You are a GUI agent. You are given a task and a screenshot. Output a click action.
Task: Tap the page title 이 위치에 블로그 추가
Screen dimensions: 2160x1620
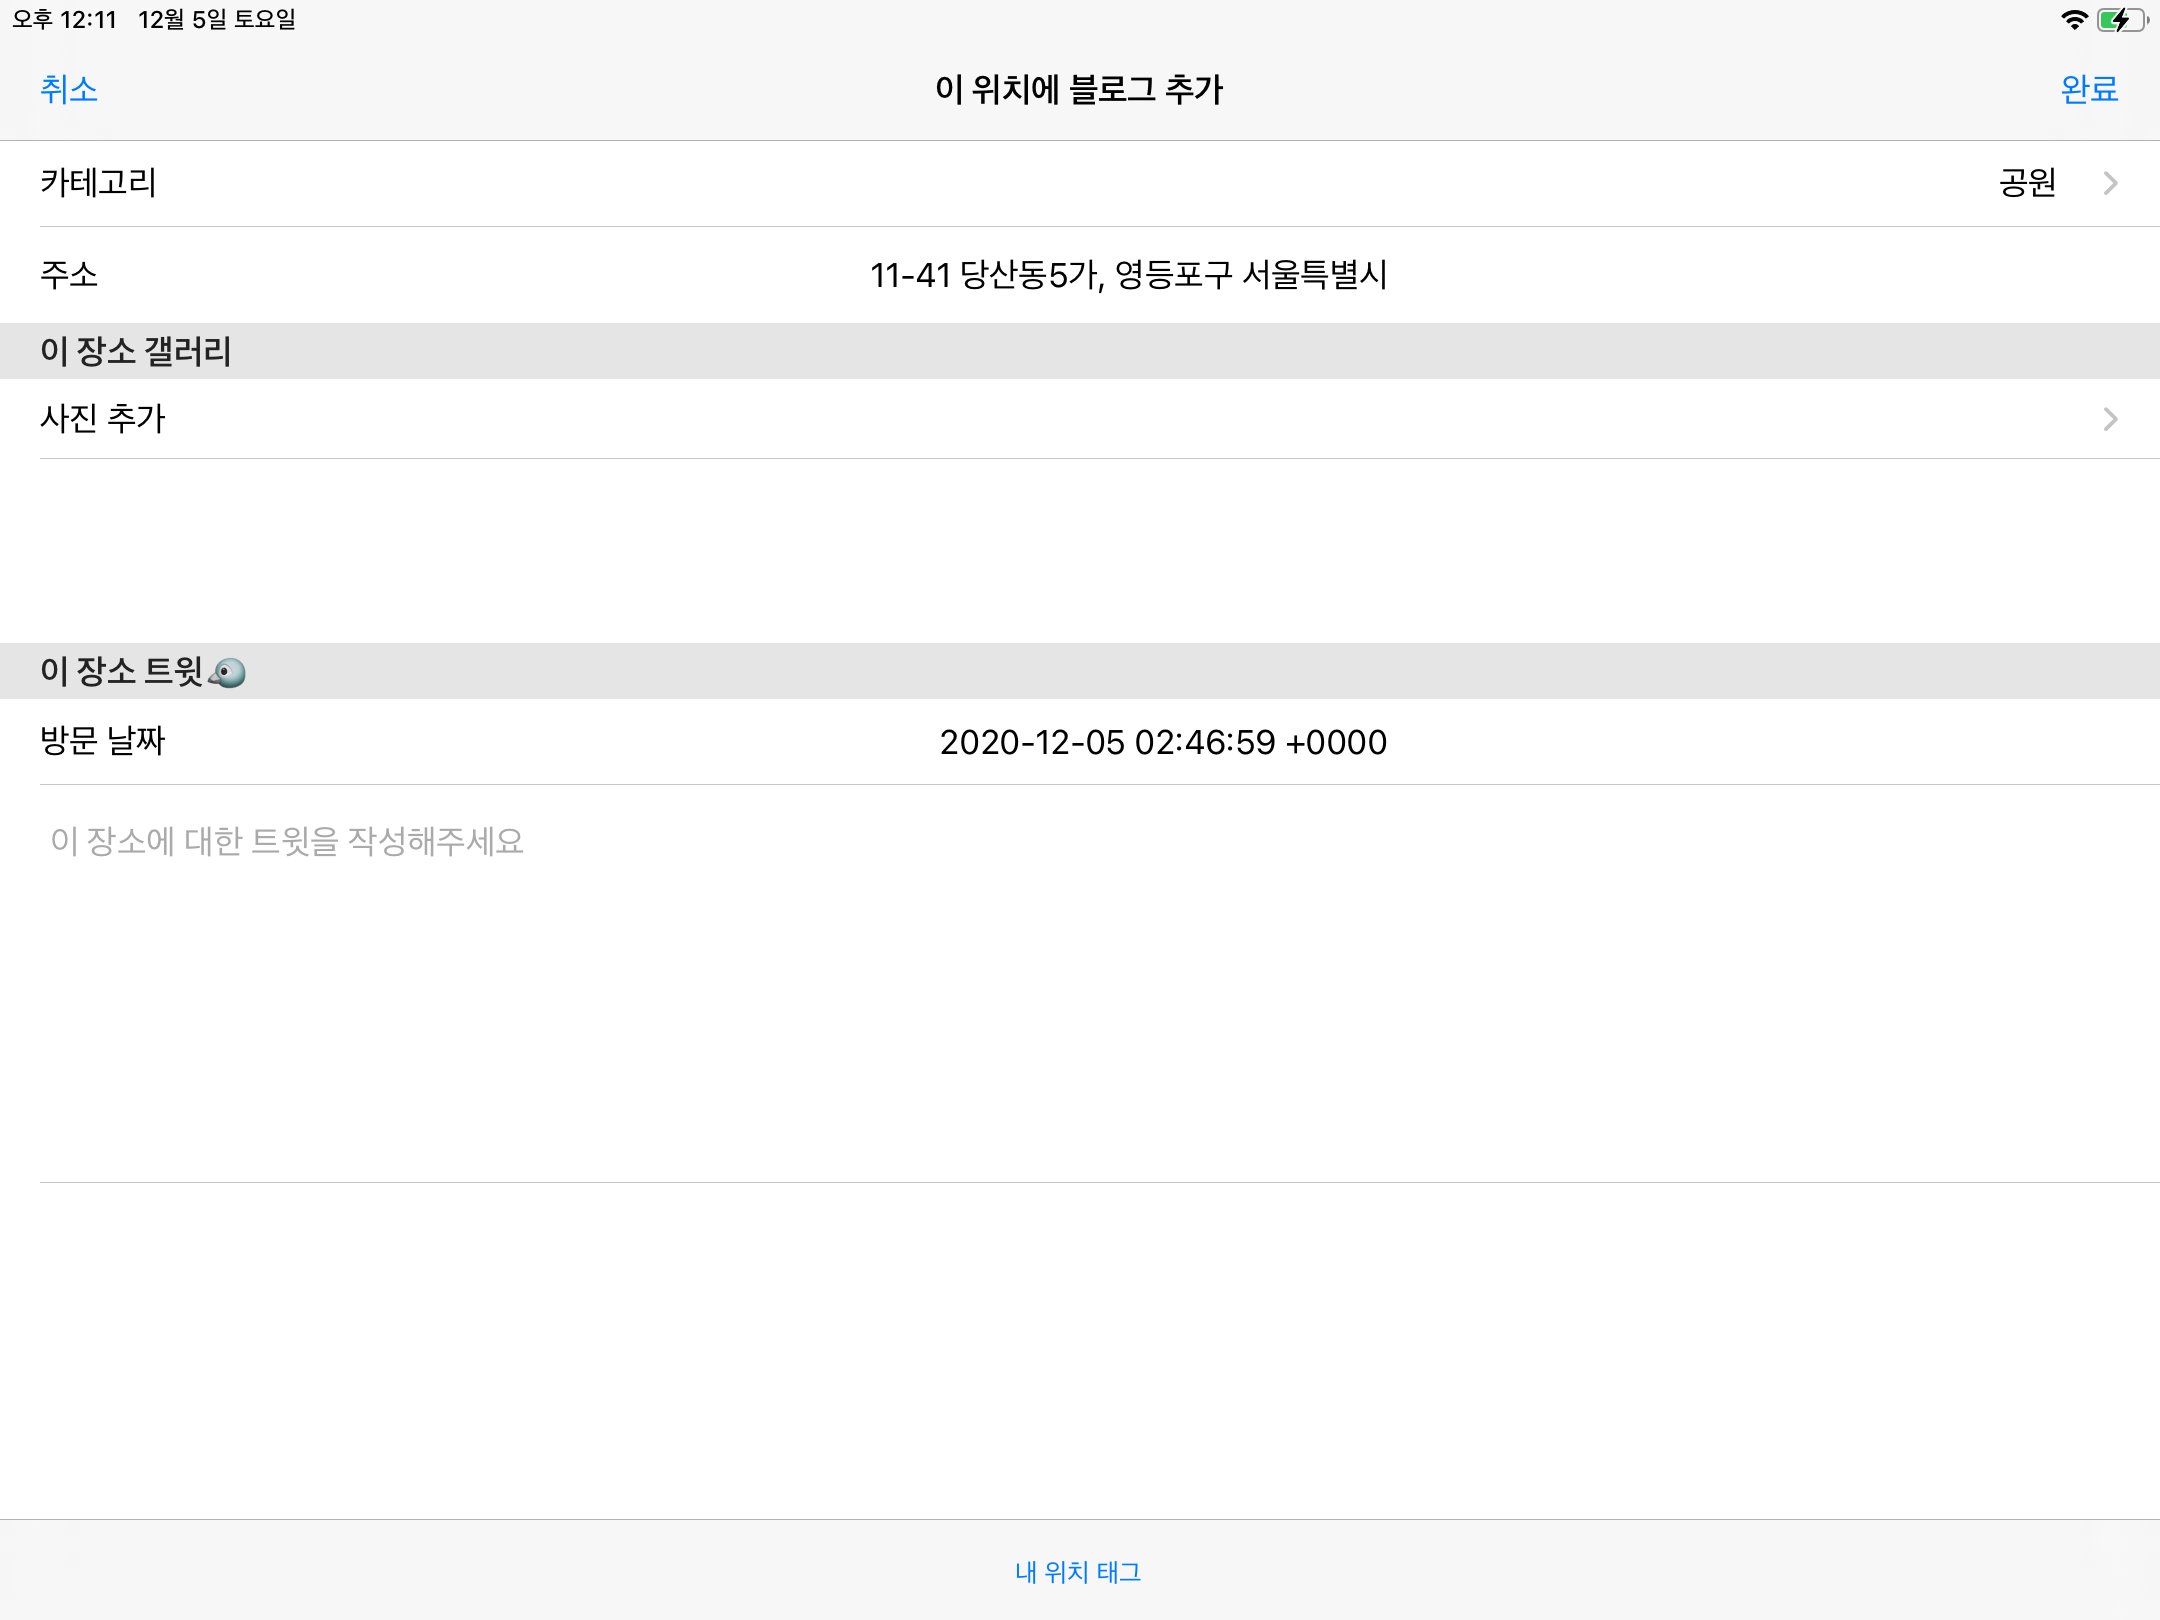[x=1079, y=90]
